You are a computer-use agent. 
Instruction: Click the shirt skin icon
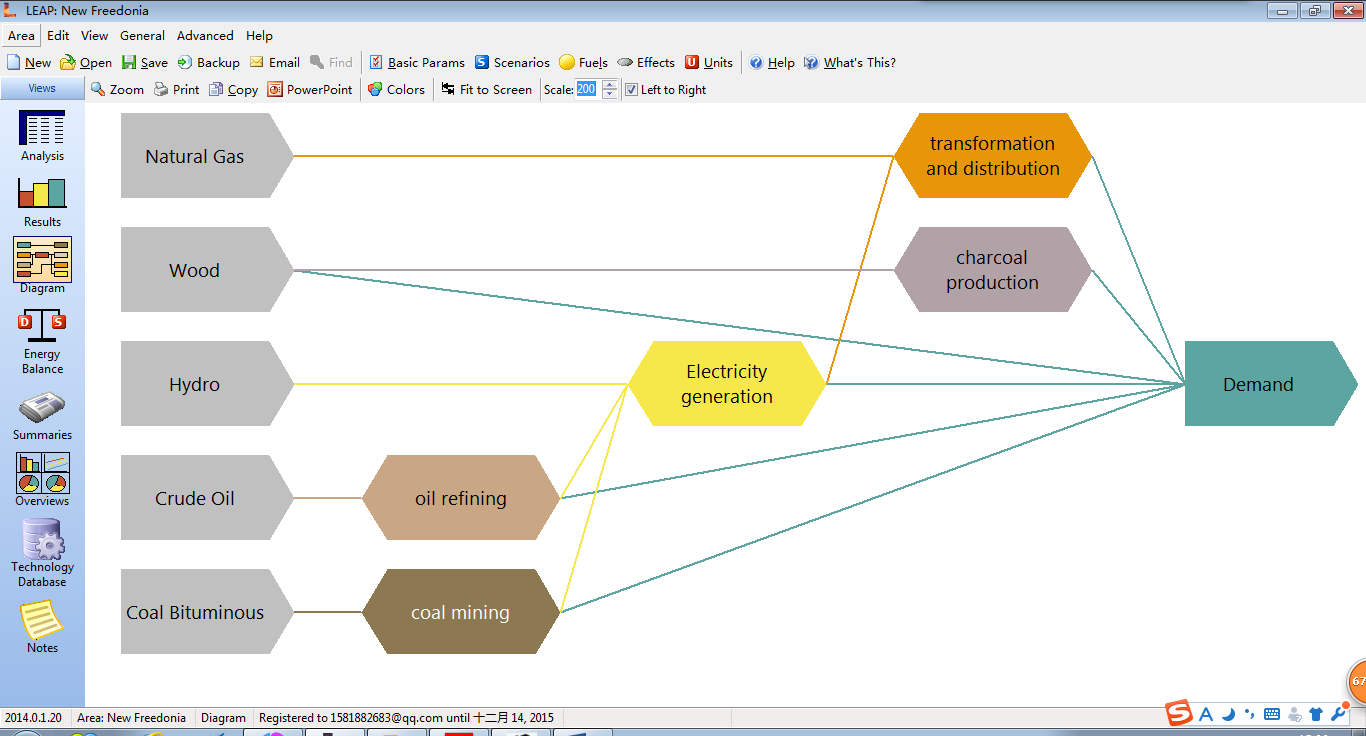(1316, 714)
